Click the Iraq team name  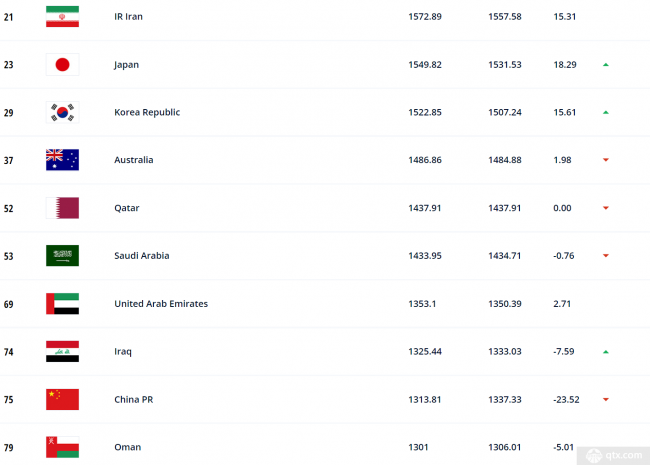[x=123, y=352]
